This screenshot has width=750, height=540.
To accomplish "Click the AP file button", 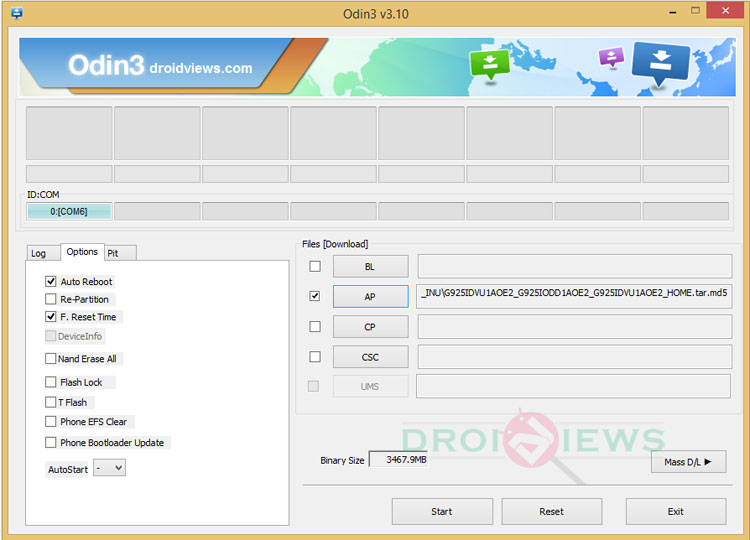I will [x=371, y=297].
